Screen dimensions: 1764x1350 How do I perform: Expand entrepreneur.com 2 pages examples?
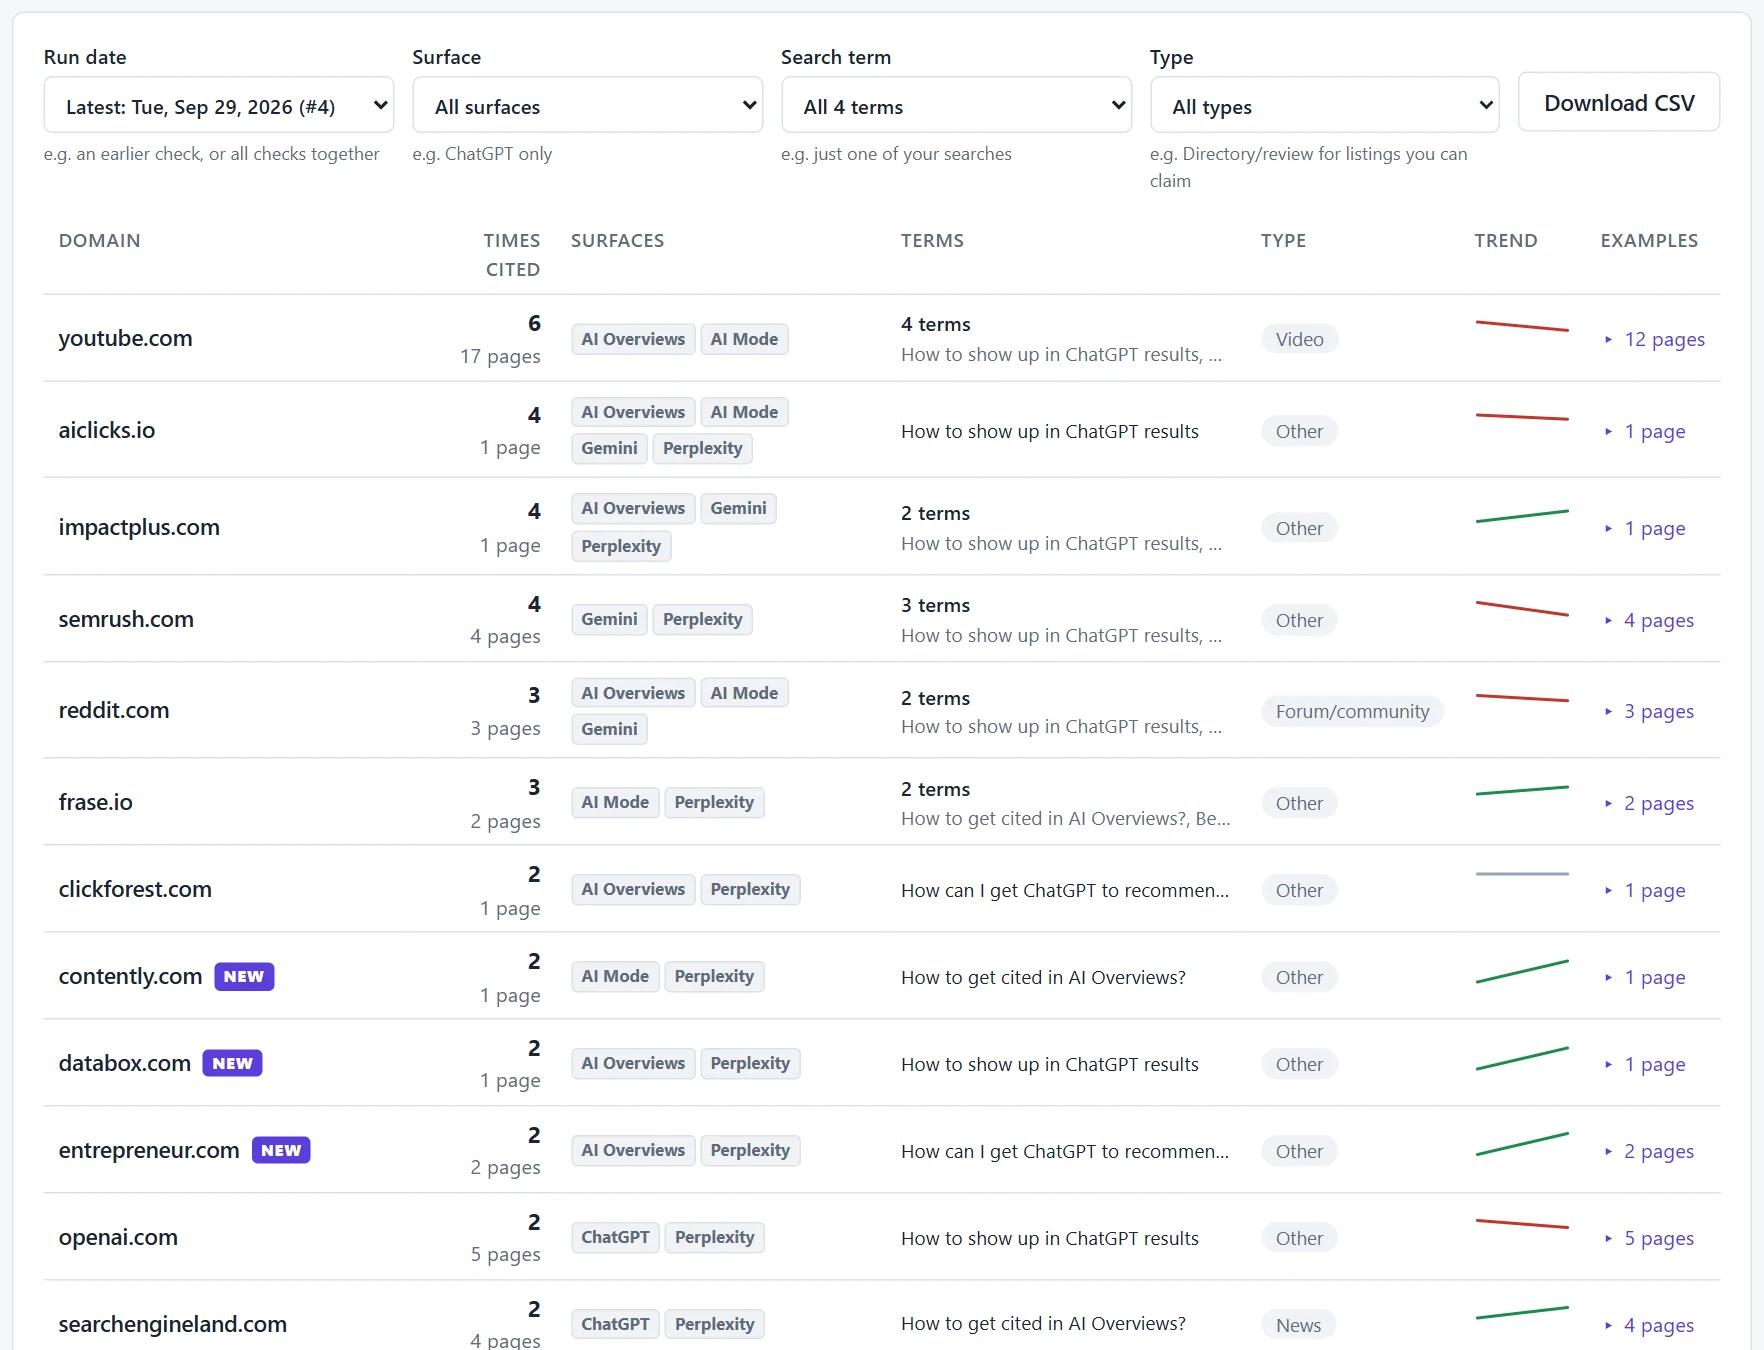click(1649, 1152)
